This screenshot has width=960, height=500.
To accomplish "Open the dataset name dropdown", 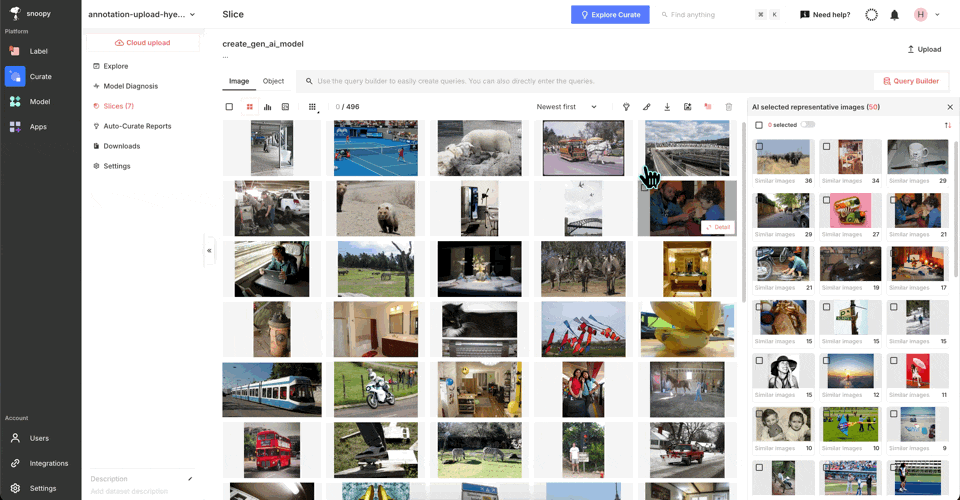I will click(x=141, y=14).
